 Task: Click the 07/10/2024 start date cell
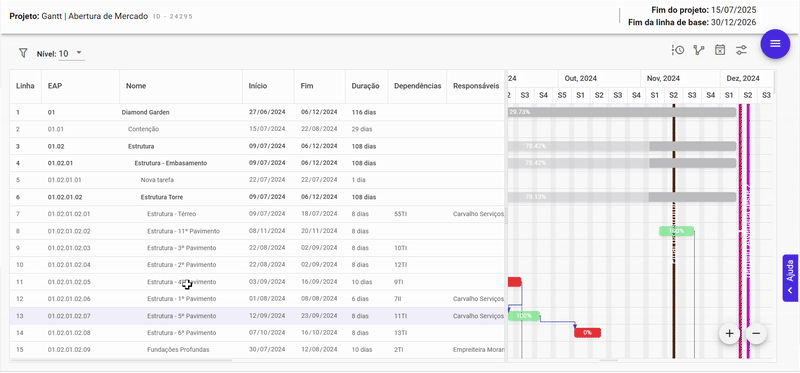coord(267,333)
